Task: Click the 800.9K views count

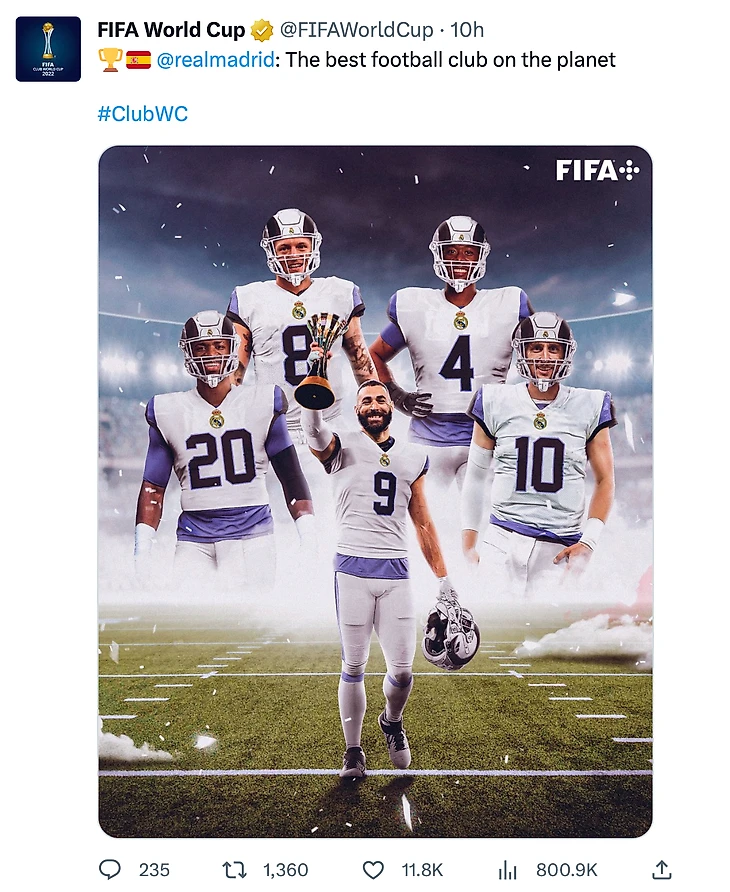Action: 567,870
